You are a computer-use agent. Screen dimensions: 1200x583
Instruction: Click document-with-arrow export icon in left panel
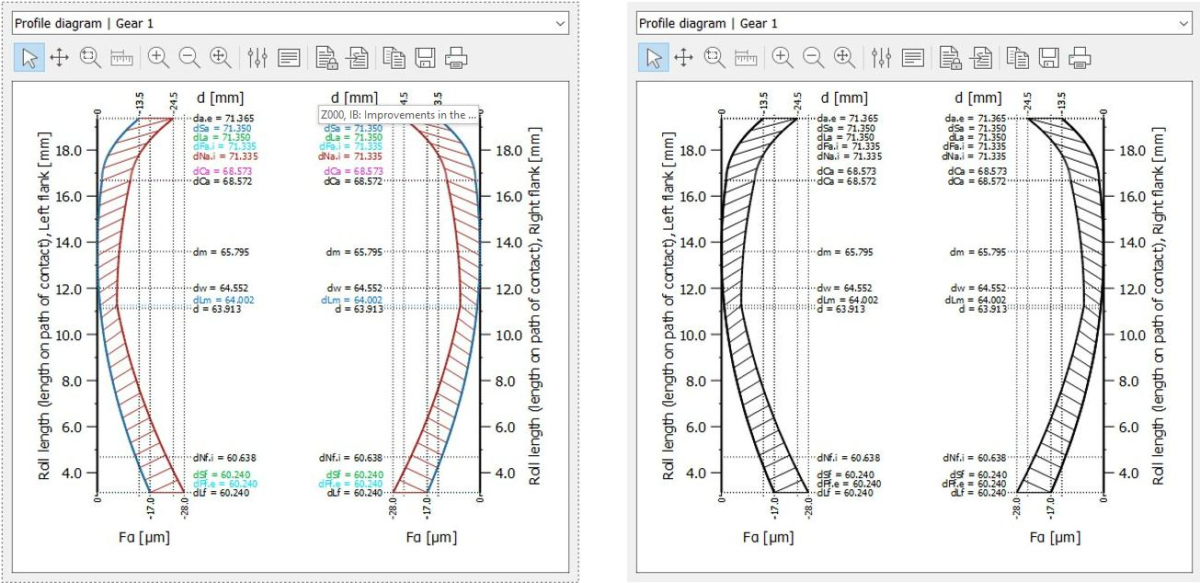[x=357, y=58]
